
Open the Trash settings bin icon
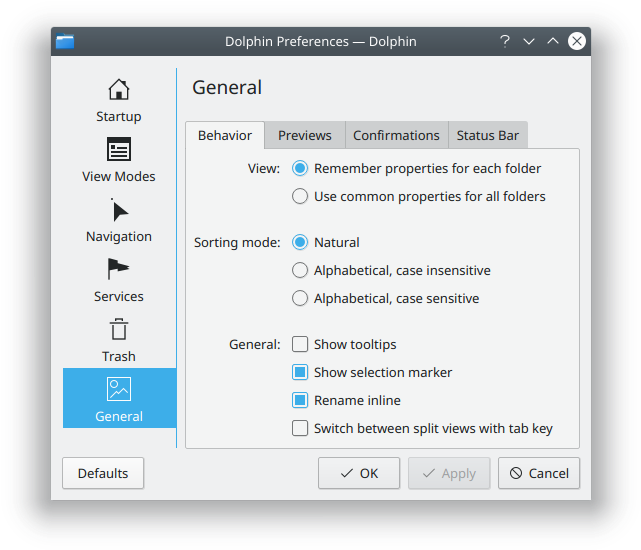[119, 330]
